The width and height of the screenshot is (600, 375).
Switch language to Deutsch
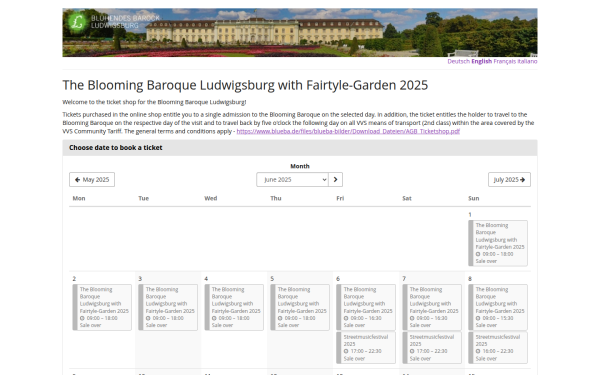458,61
